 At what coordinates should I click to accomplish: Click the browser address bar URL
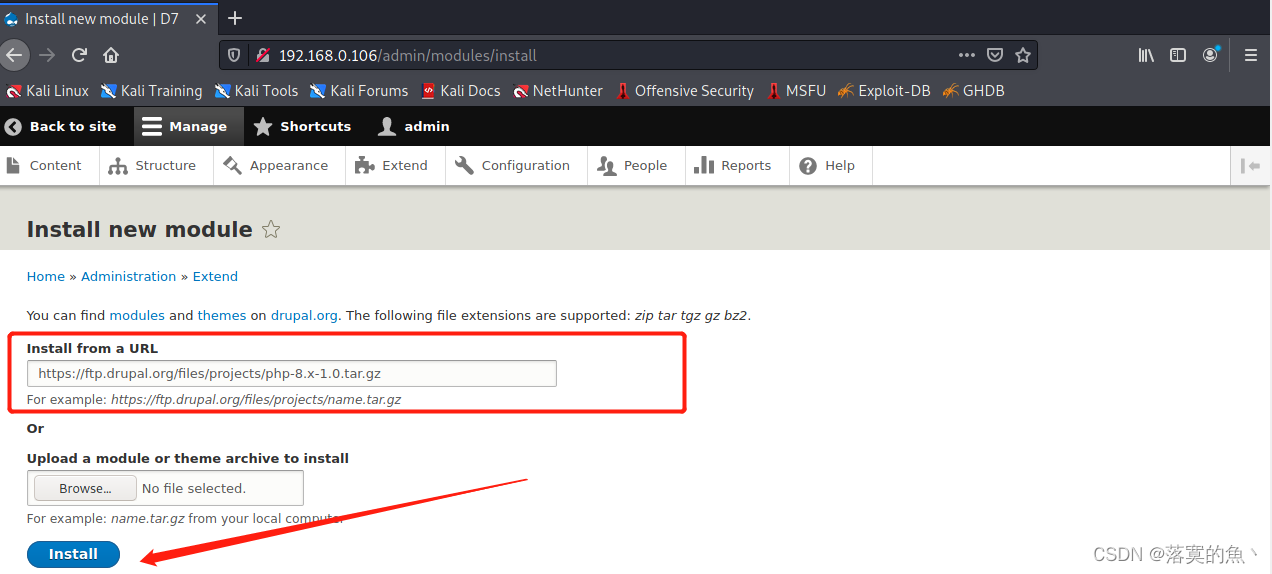(408, 55)
